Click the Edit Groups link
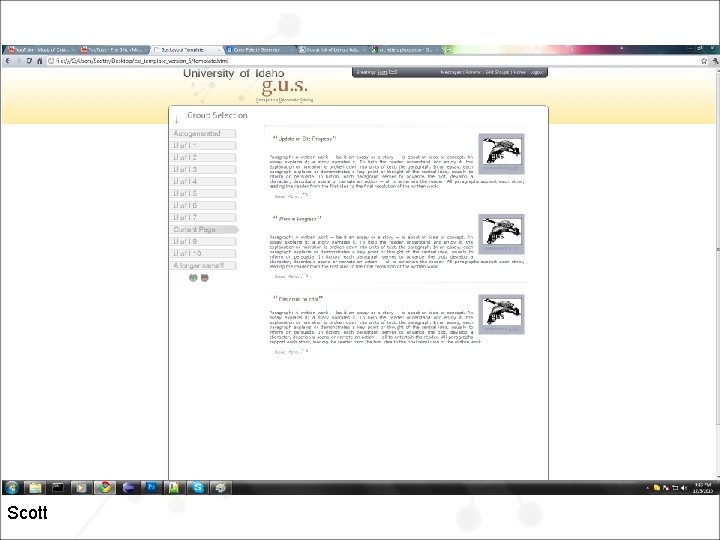 pyautogui.click(x=498, y=72)
